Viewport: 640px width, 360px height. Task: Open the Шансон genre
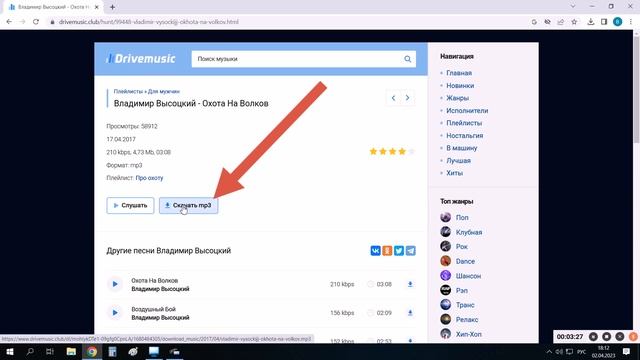[468, 276]
